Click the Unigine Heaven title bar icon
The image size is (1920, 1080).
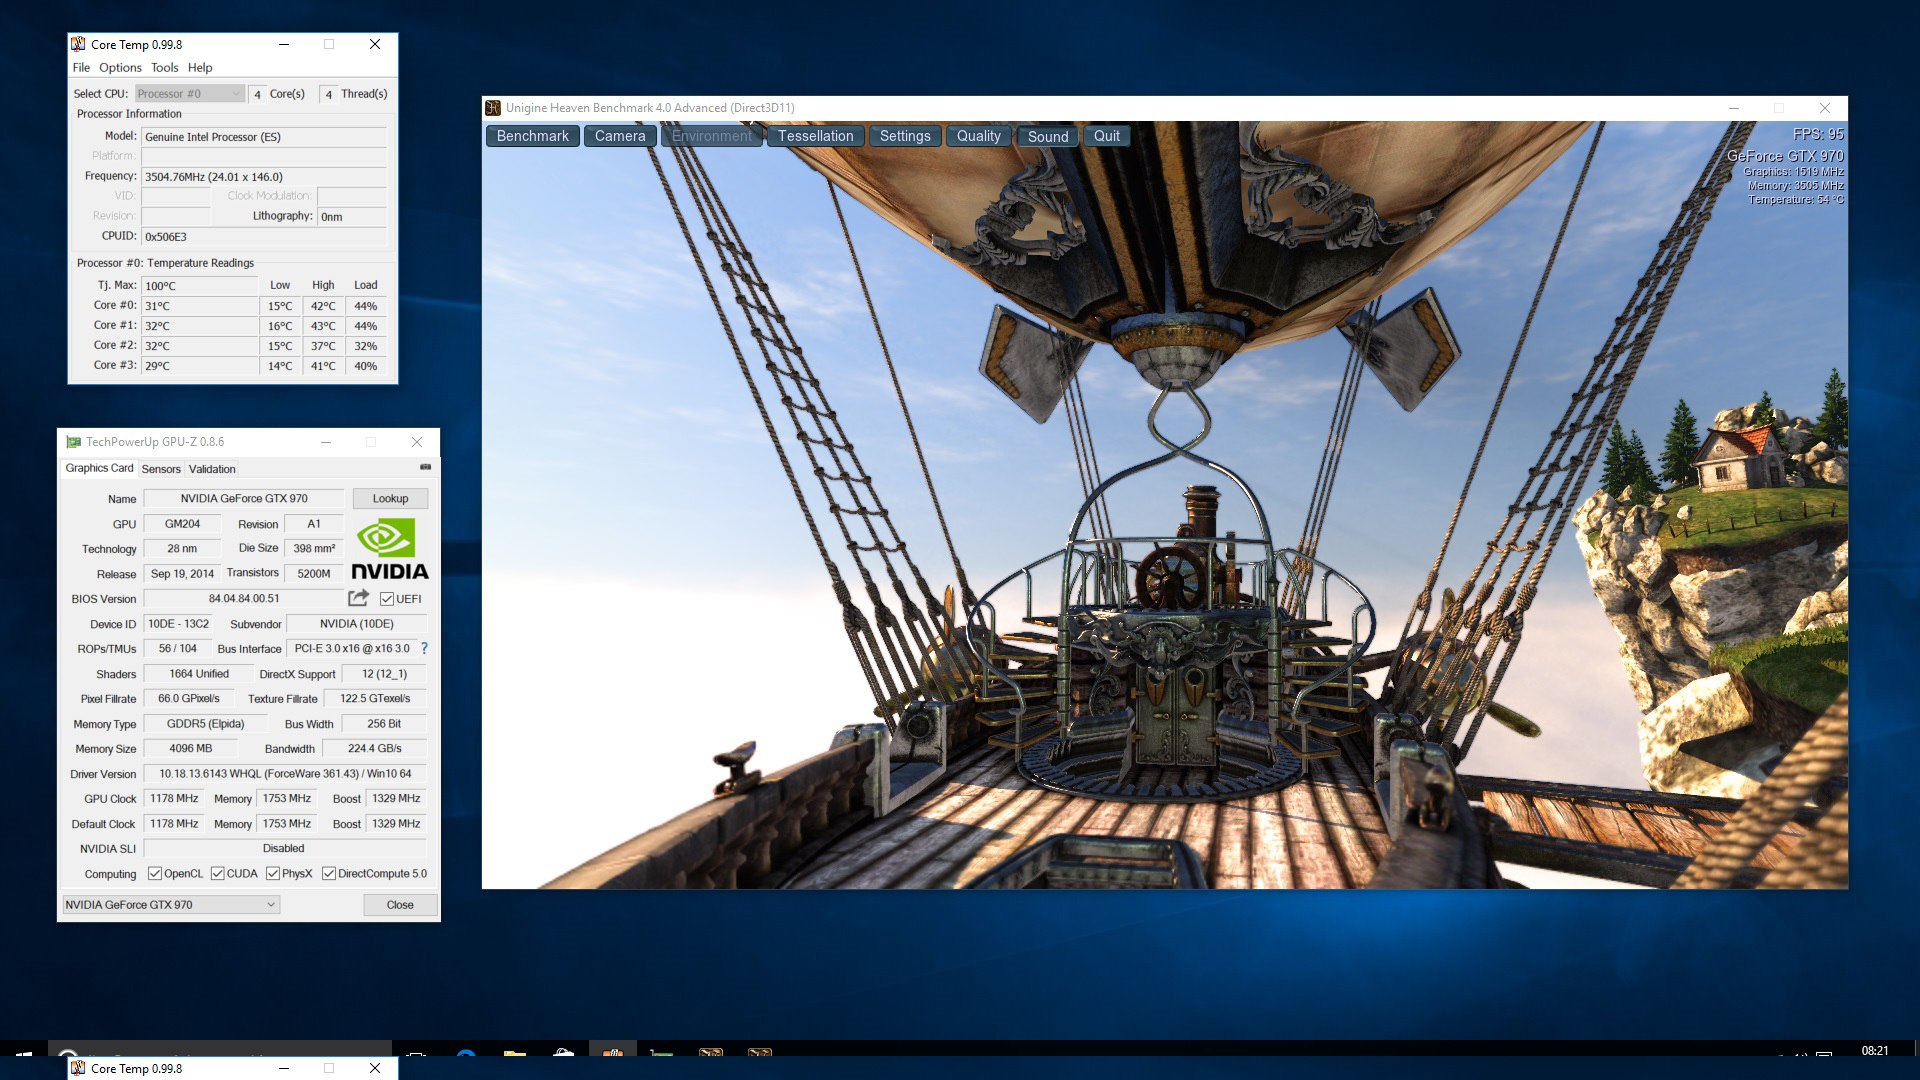click(x=493, y=108)
